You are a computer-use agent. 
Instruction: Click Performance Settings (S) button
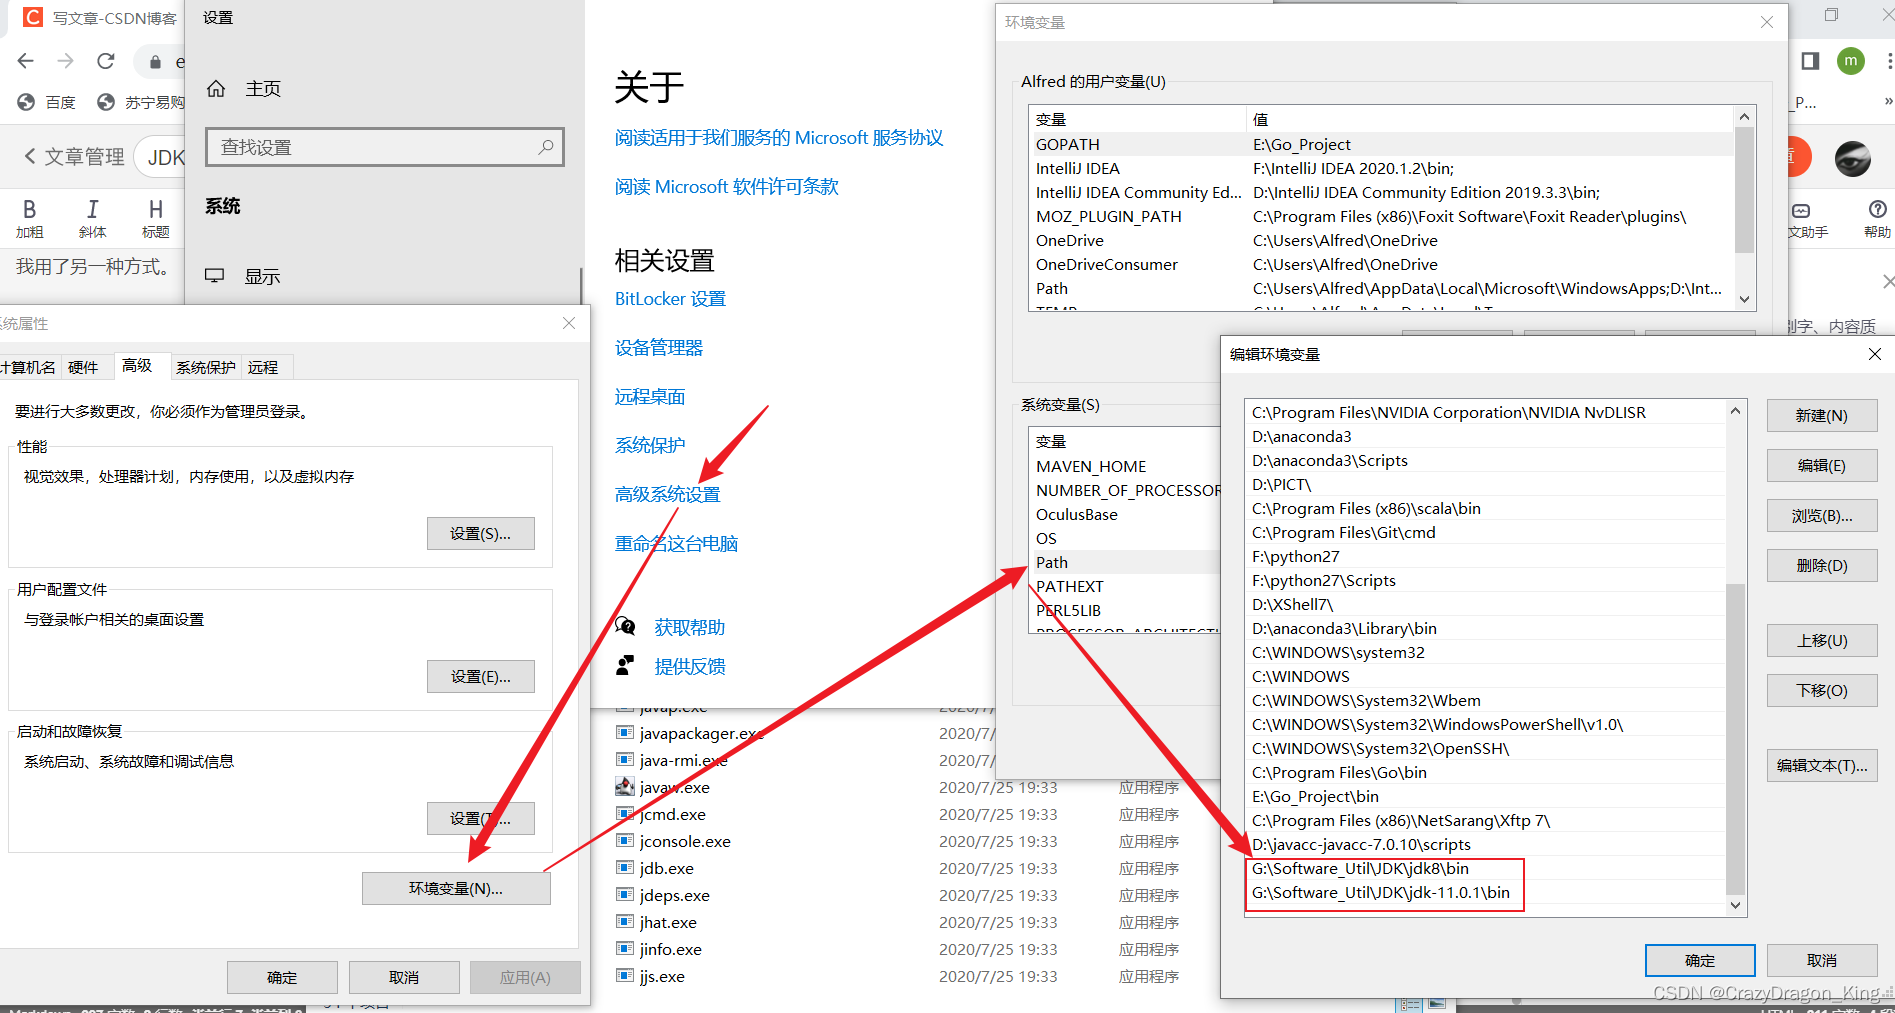click(481, 533)
